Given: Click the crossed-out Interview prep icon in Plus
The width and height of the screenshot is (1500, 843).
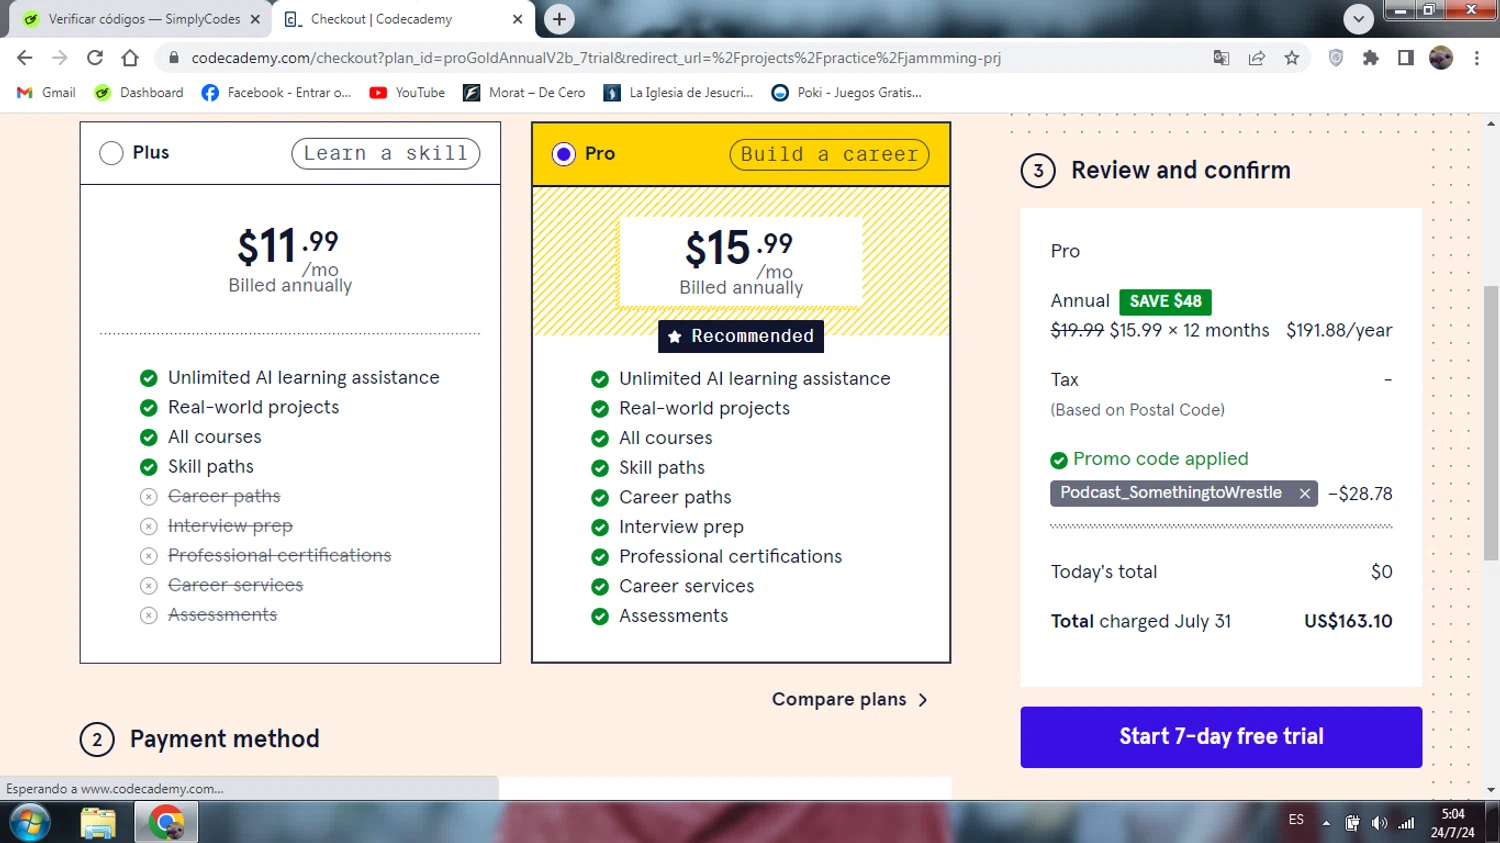Looking at the screenshot, I should (149, 526).
